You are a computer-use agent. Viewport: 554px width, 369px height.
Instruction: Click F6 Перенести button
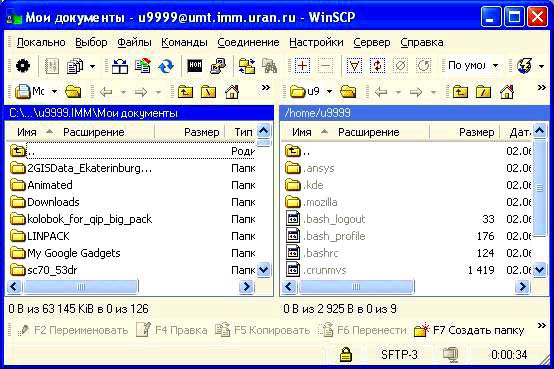click(362, 330)
